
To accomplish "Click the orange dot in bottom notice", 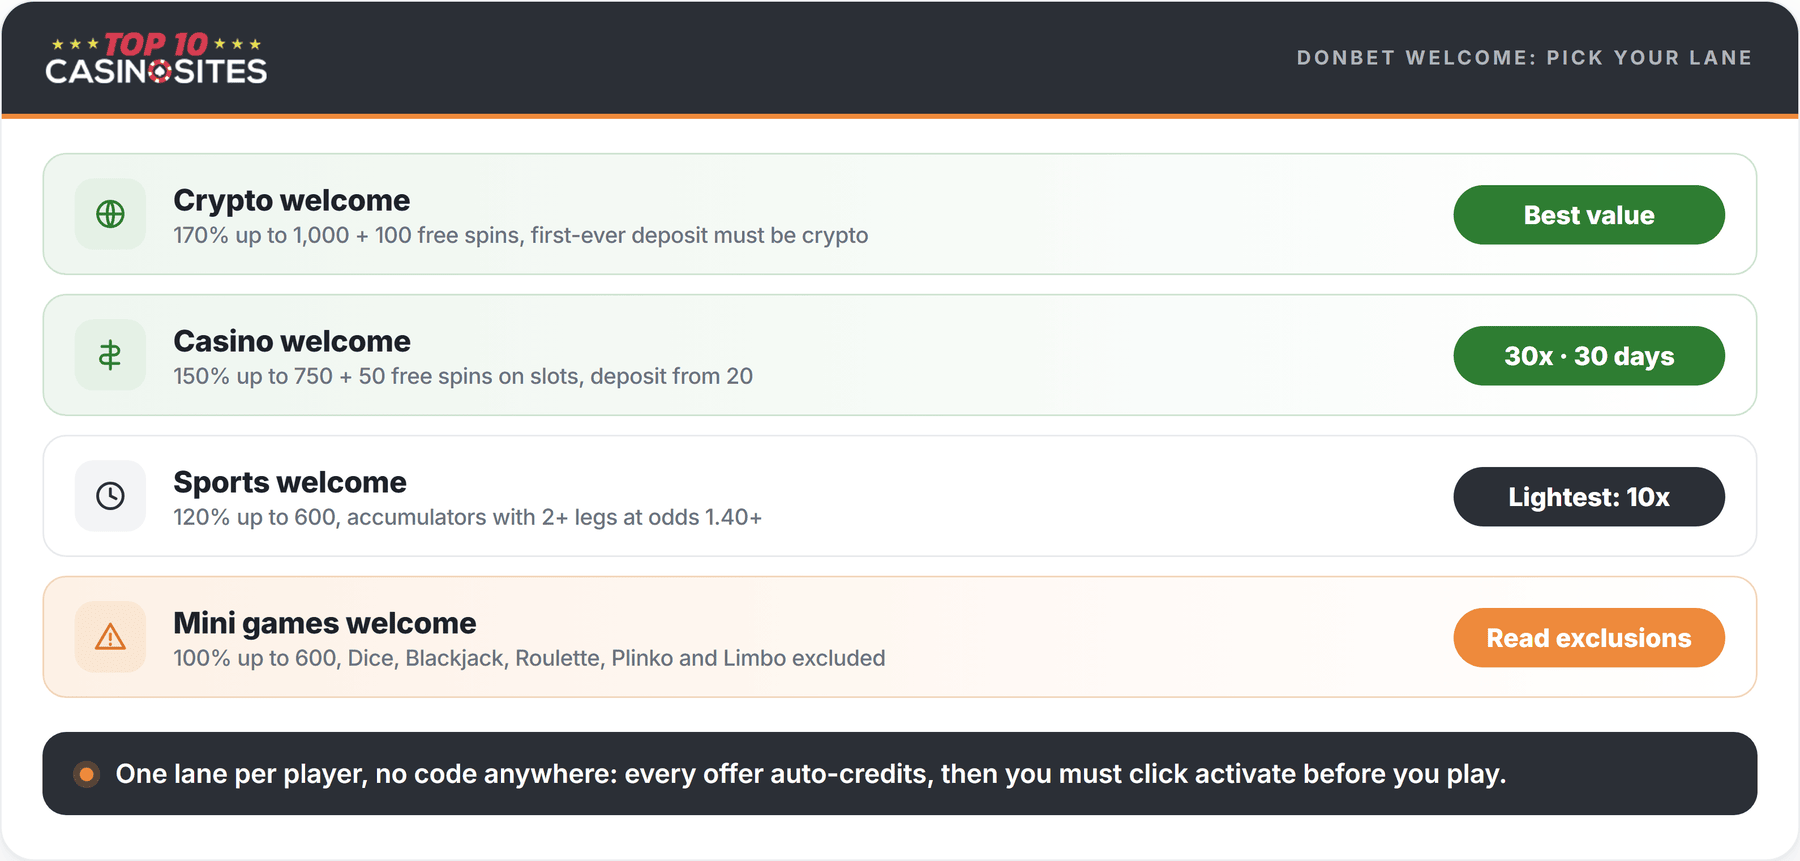I will [x=87, y=774].
